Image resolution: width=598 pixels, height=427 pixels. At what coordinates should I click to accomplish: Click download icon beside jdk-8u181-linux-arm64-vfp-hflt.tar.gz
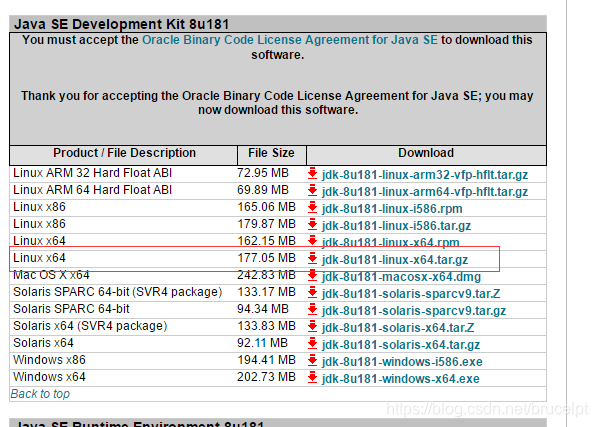[x=312, y=190]
